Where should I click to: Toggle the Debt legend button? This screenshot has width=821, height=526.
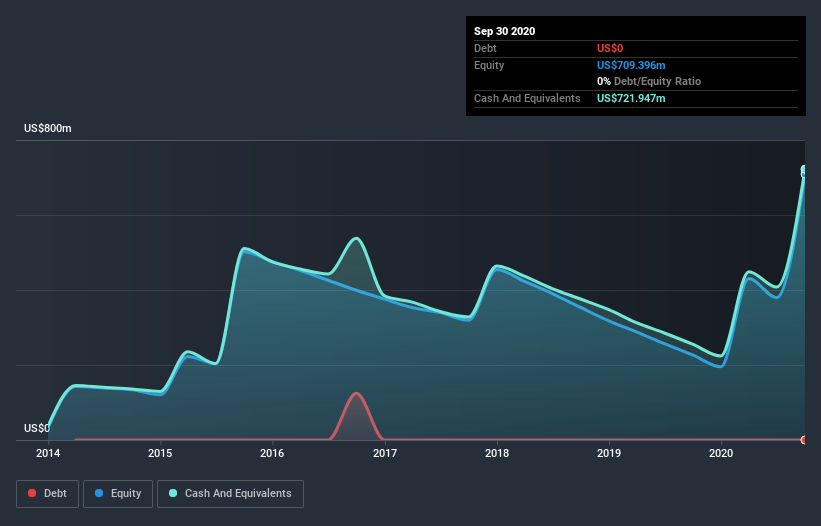pos(48,494)
